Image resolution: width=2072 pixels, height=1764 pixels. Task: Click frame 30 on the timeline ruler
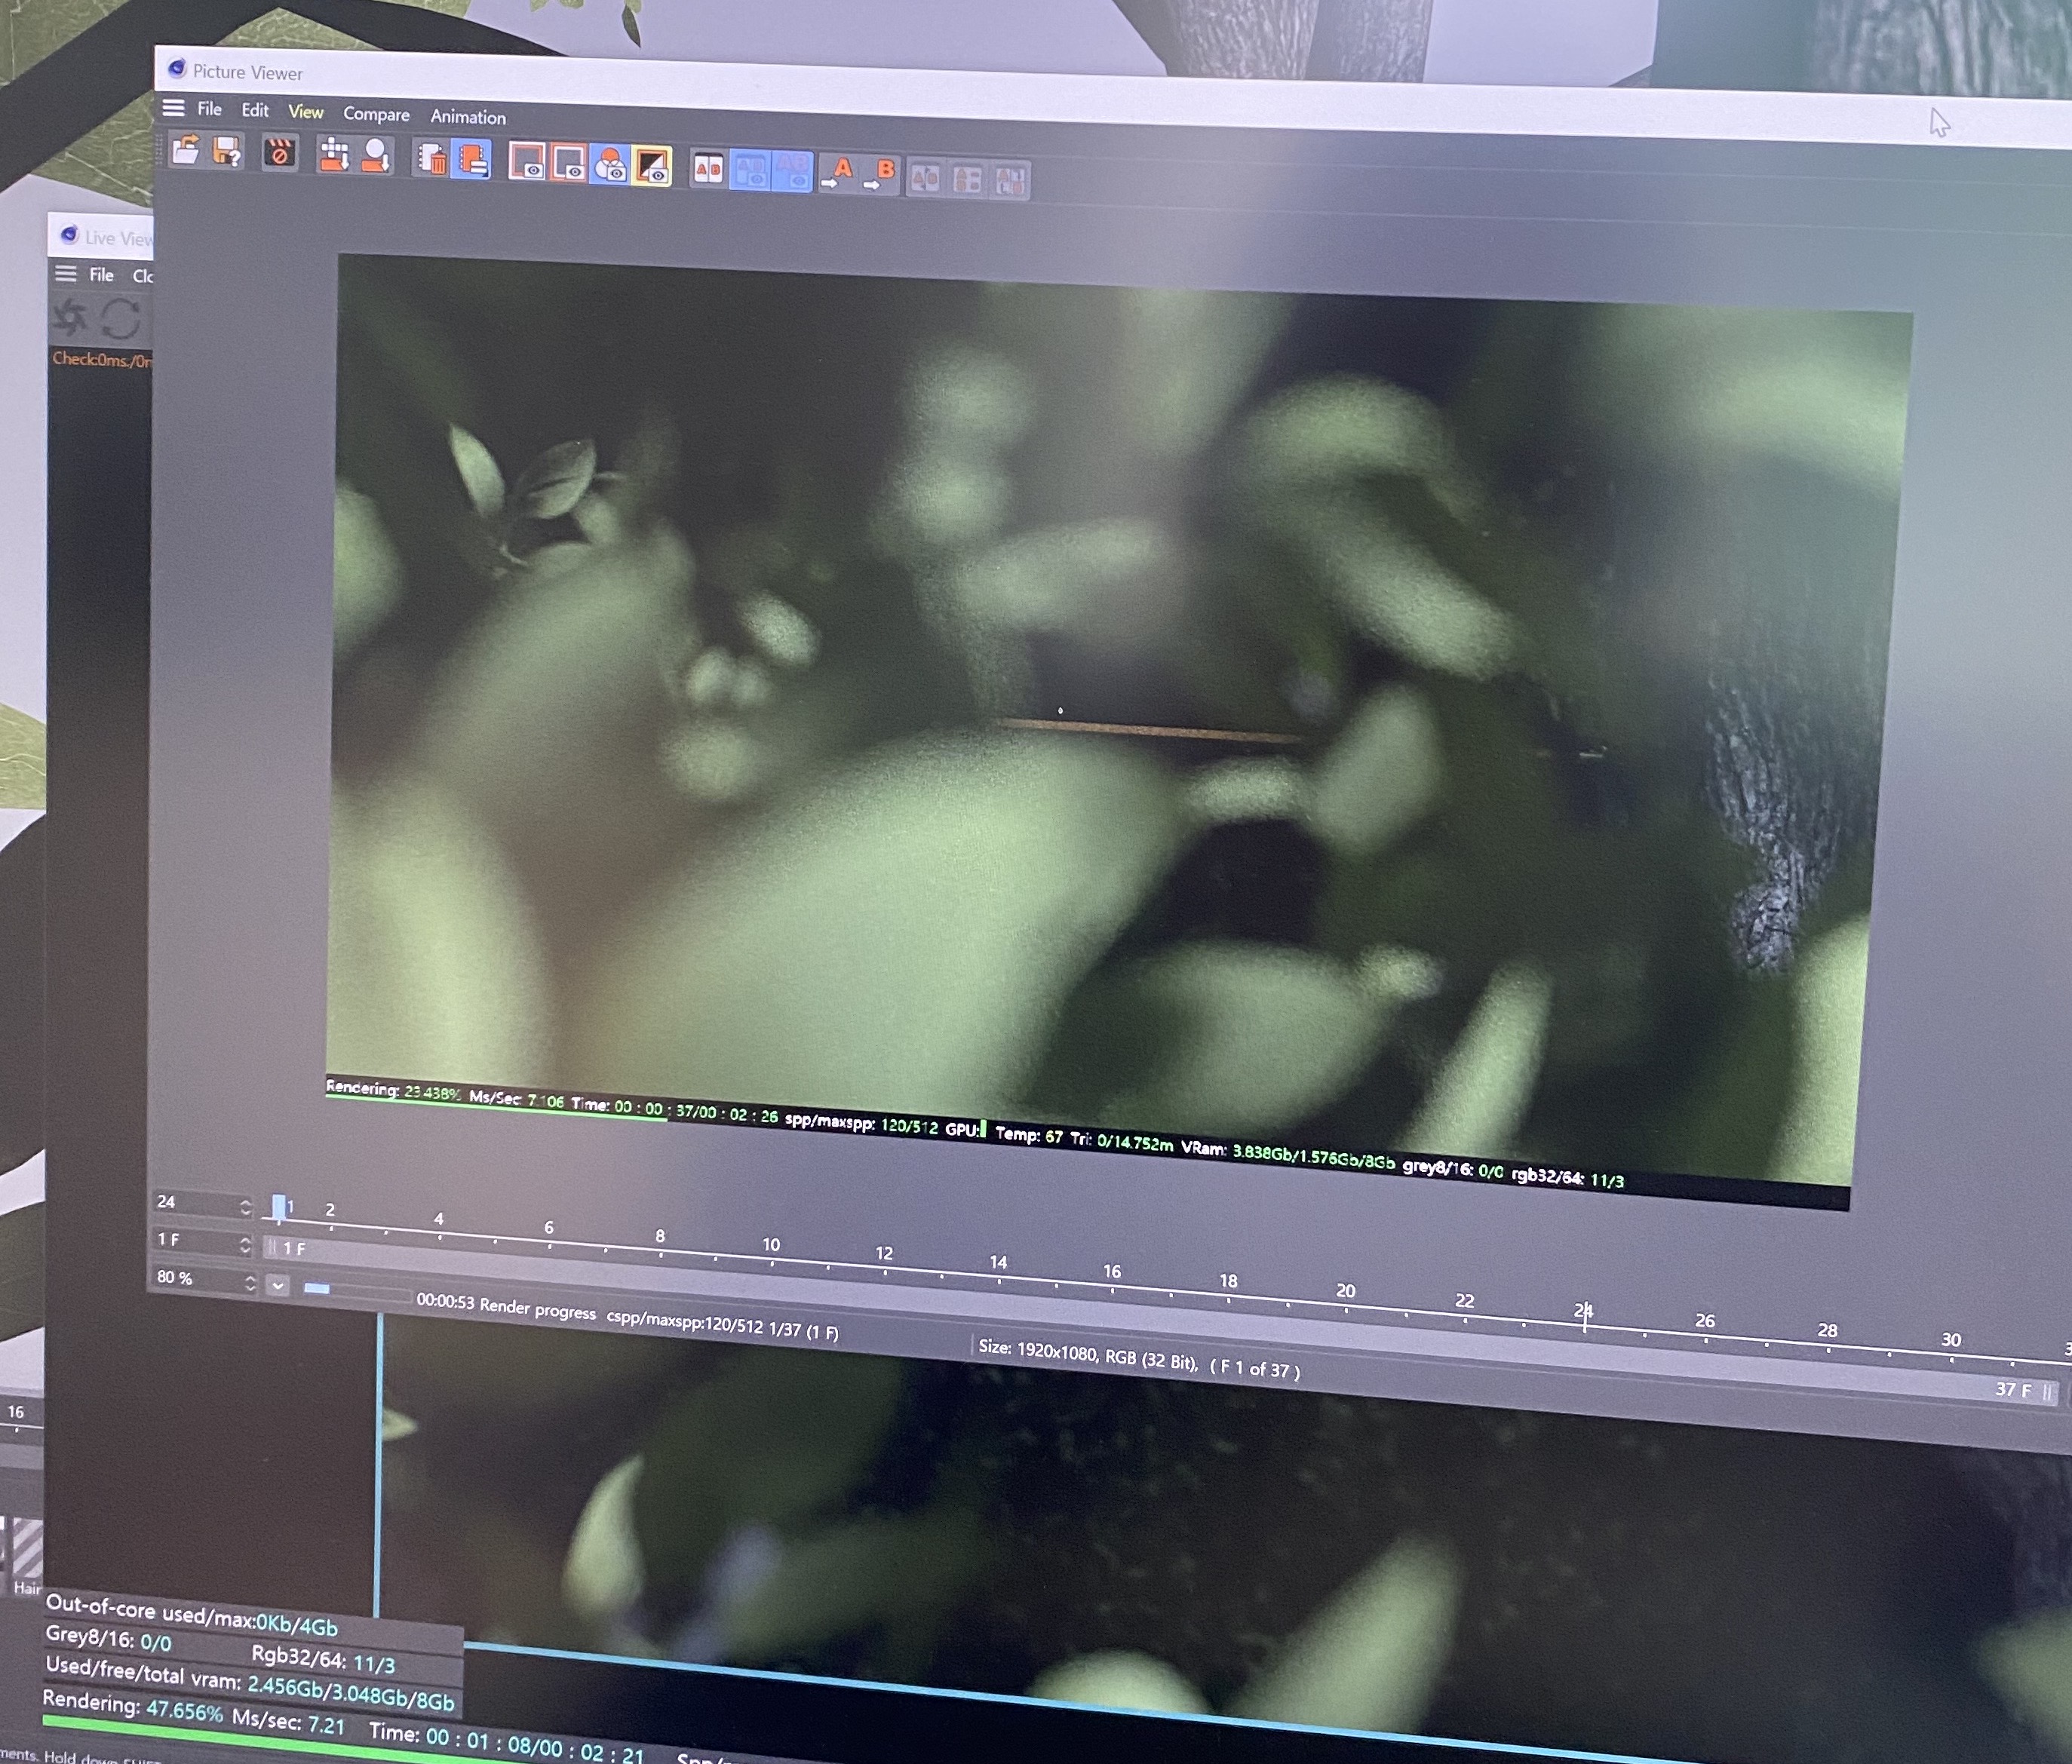(1951, 1340)
